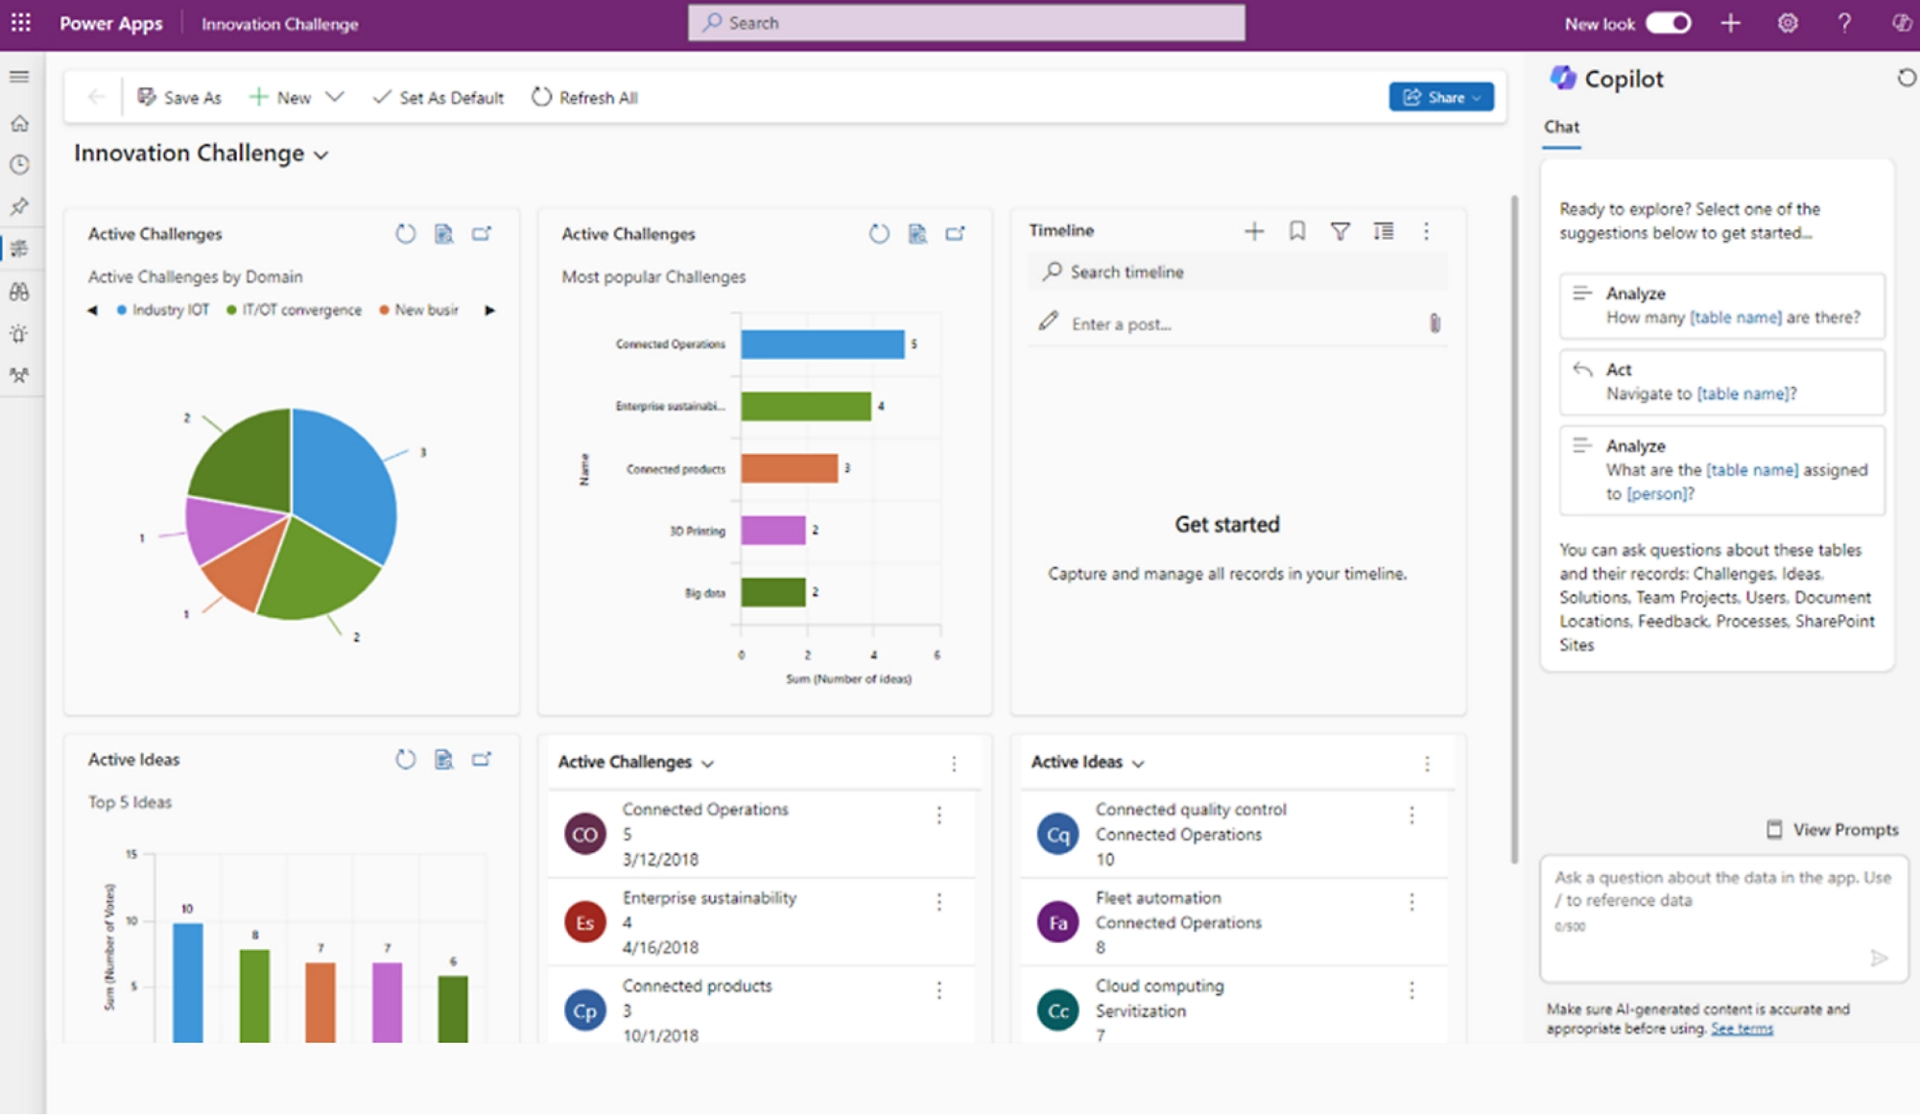Screen dimensions: 1920x1115
Task: Open the Active Ideas list view dropdown
Action: (x=1138, y=764)
